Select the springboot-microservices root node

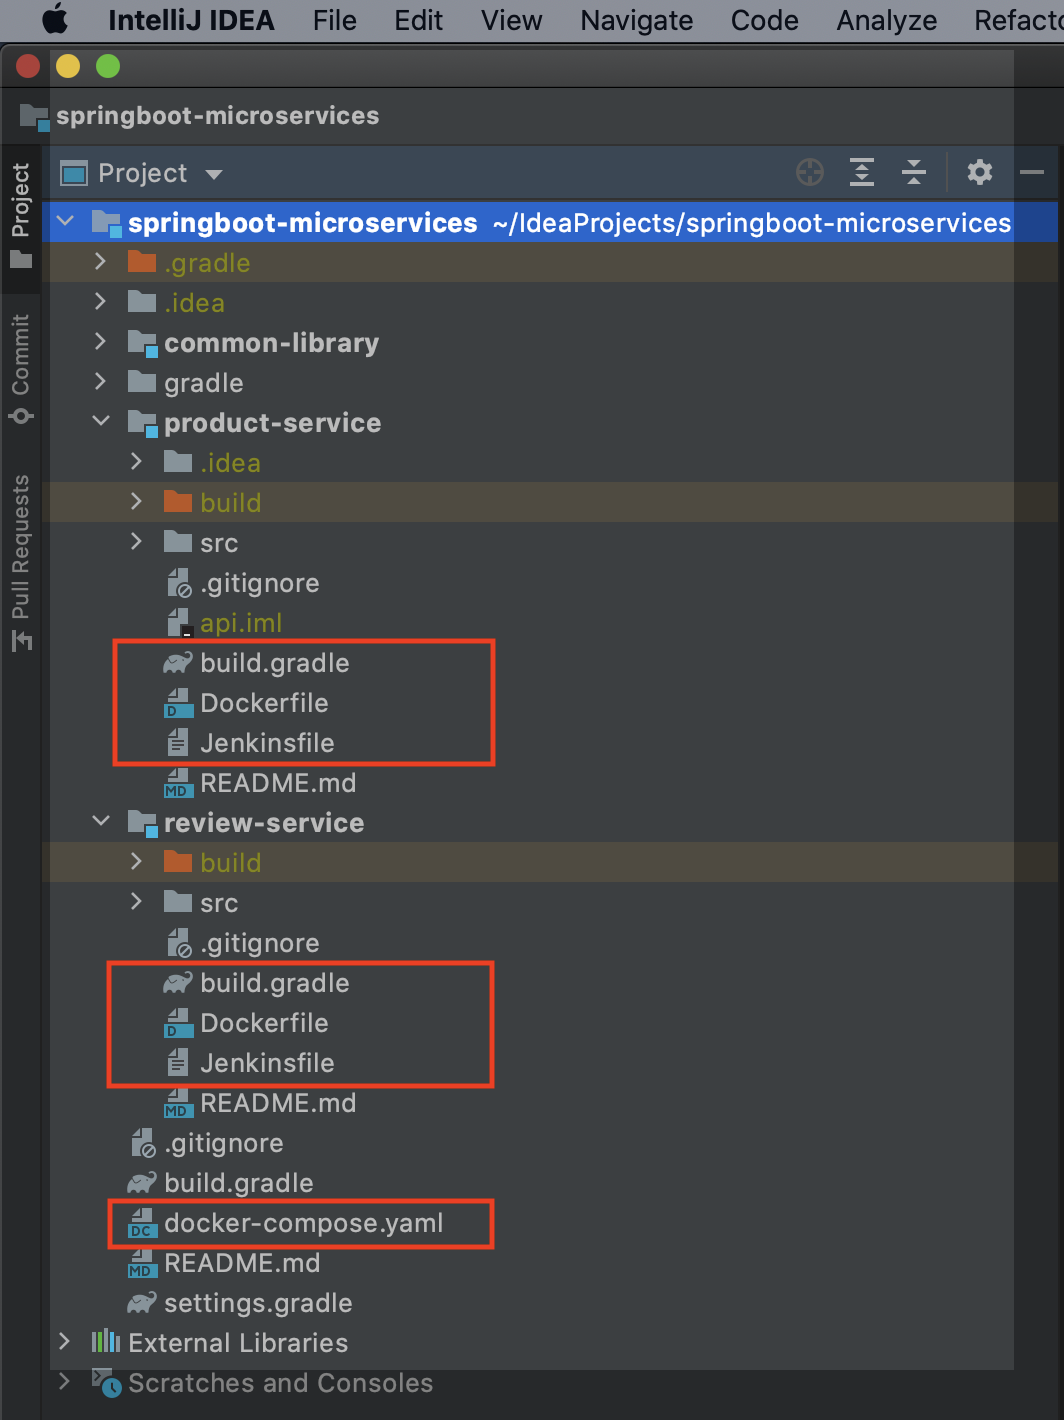(301, 222)
